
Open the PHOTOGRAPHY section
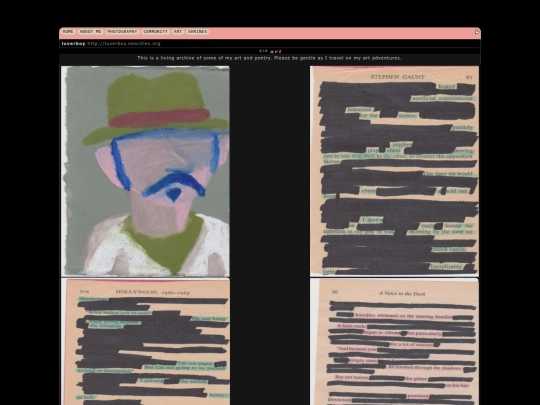pos(122,31)
